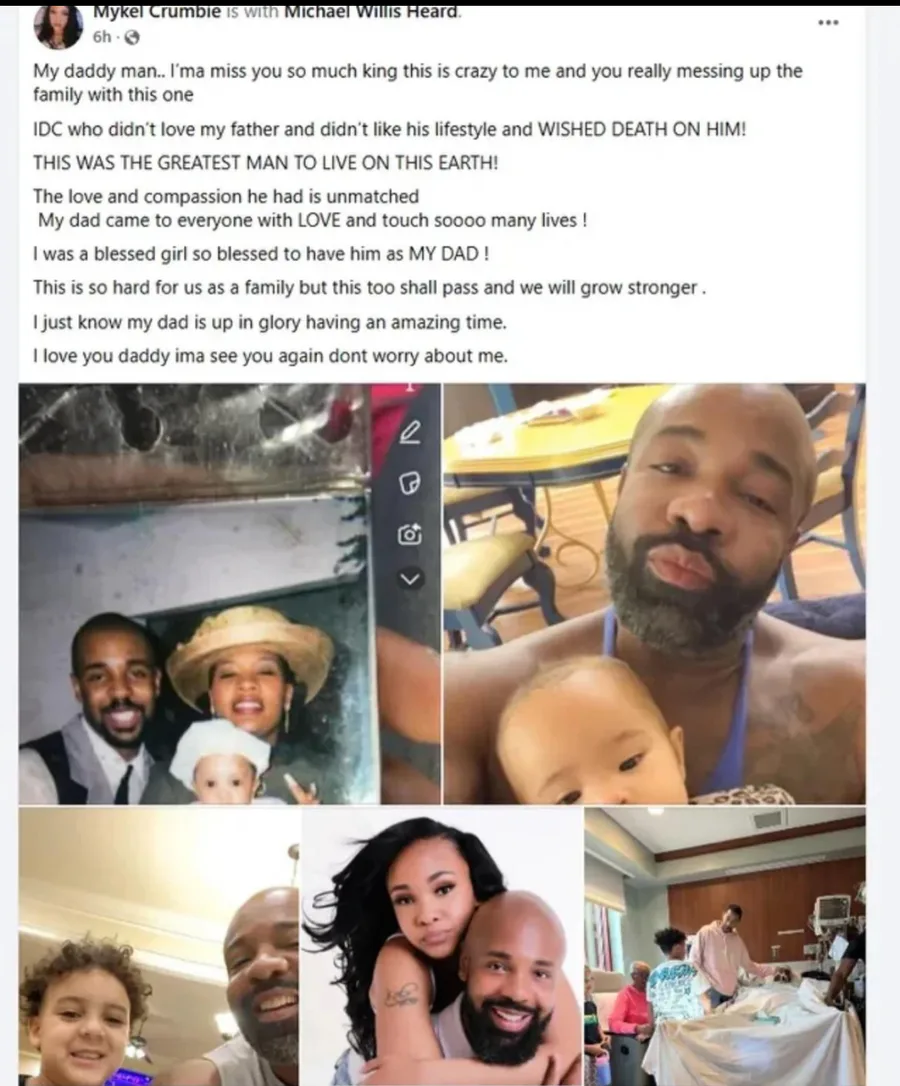Open Mykel Crumbie's profile link
This screenshot has height=1086, width=900.
157,12
